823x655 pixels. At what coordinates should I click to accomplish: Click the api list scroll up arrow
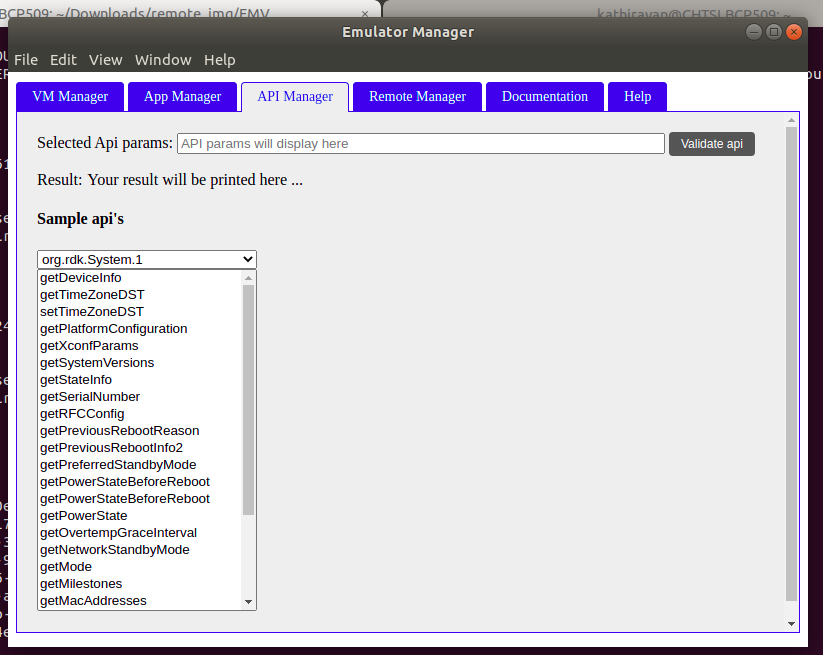[249, 278]
